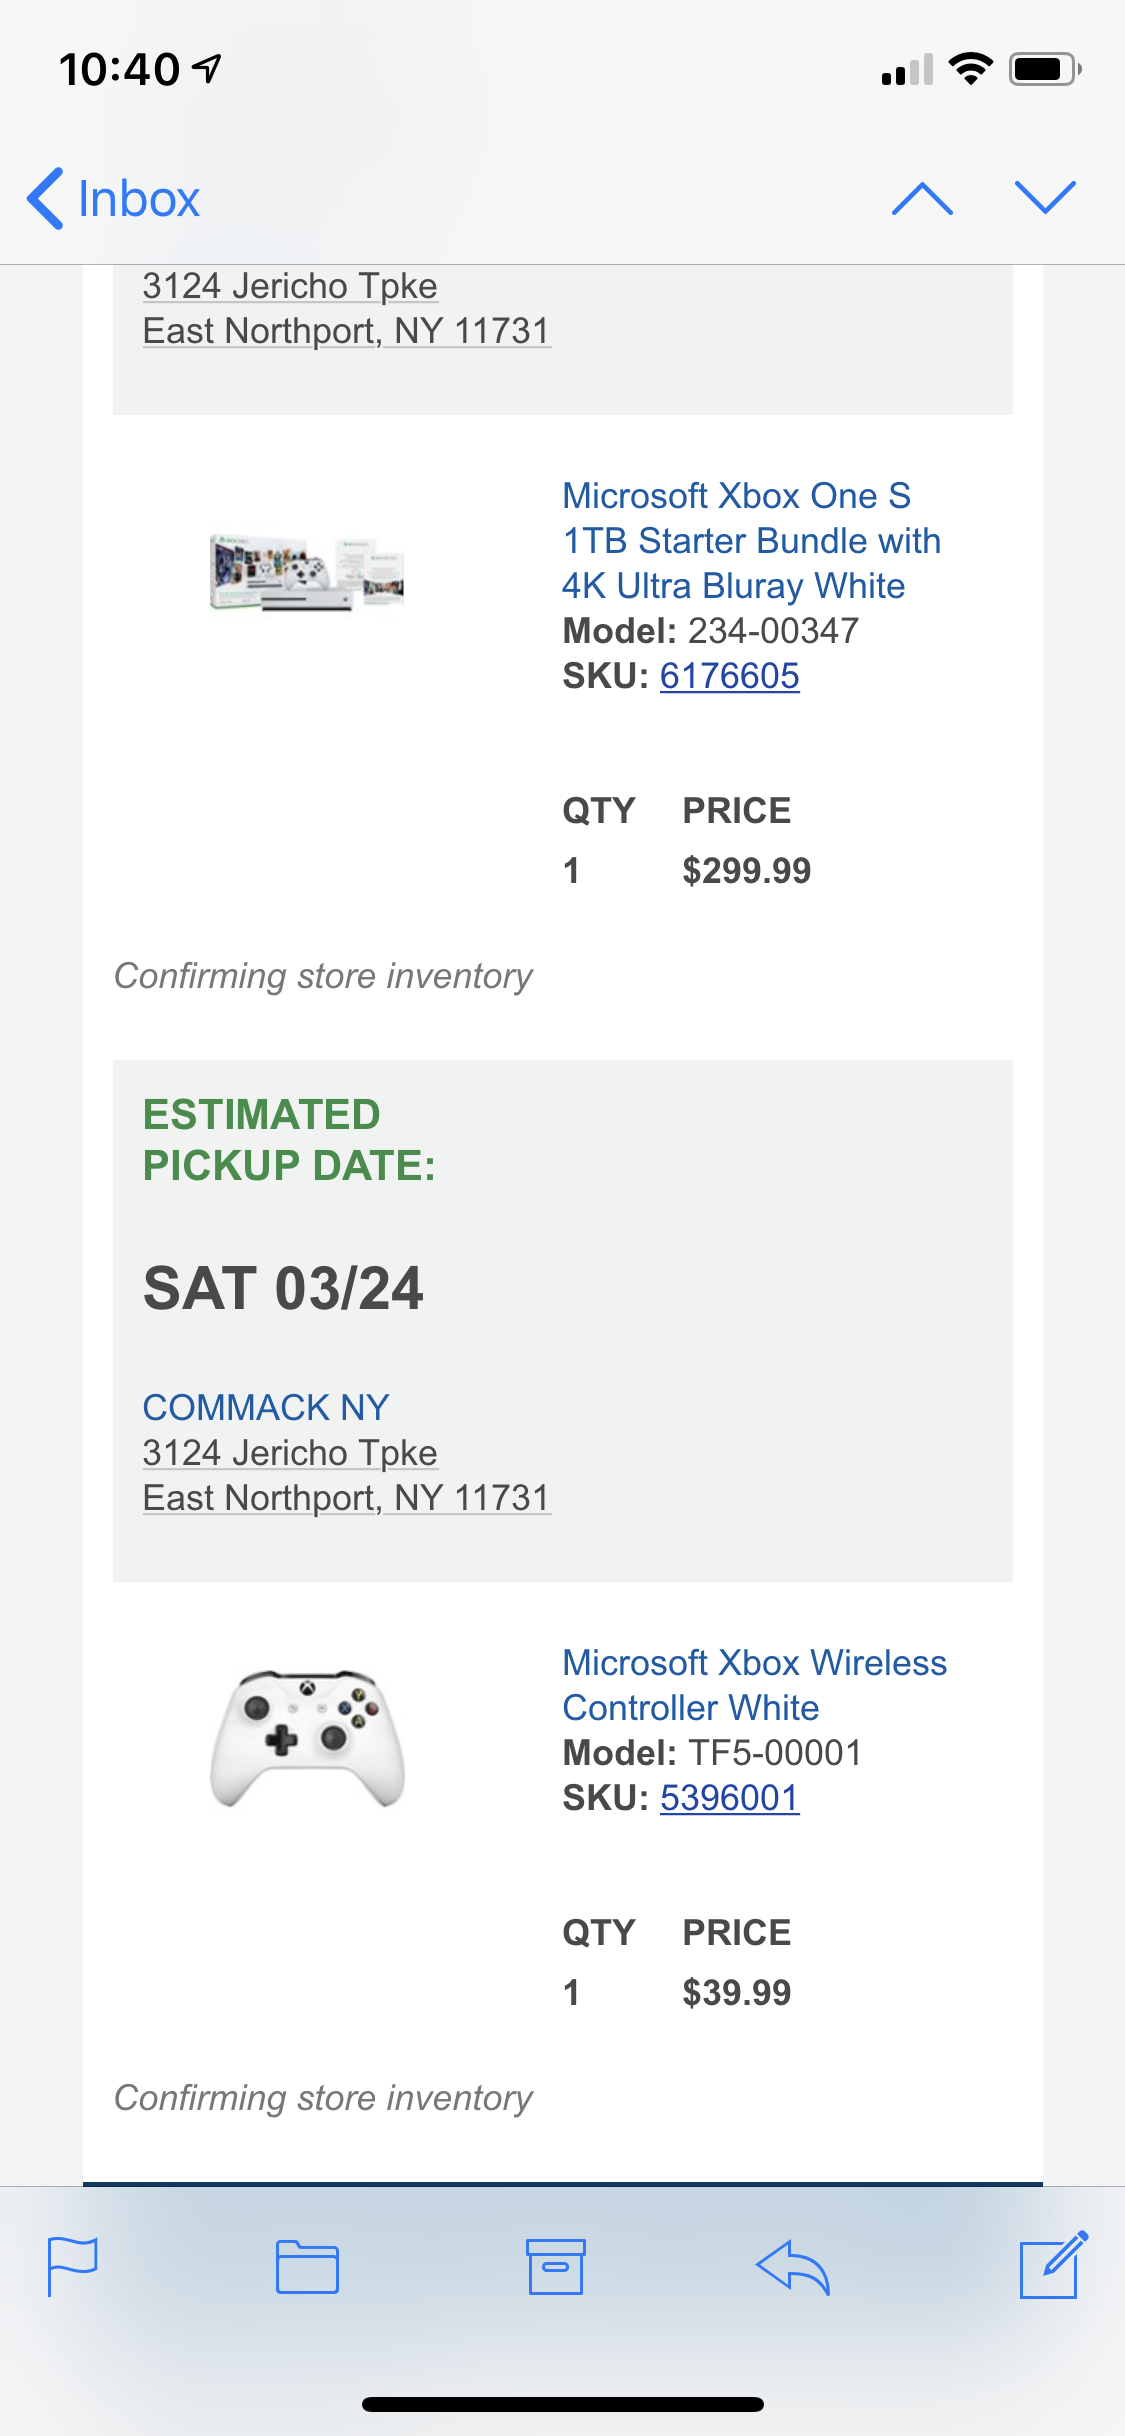This screenshot has width=1125, height=2436.
Task: Return to Inbox using the Inbox label
Action: click(x=139, y=199)
